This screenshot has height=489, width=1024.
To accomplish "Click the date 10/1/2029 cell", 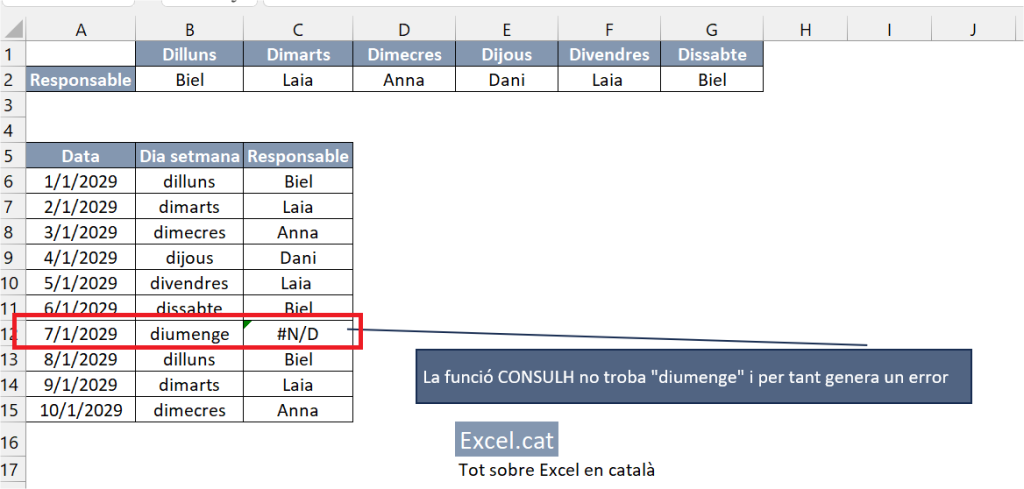I will click(x=81, y=410).
